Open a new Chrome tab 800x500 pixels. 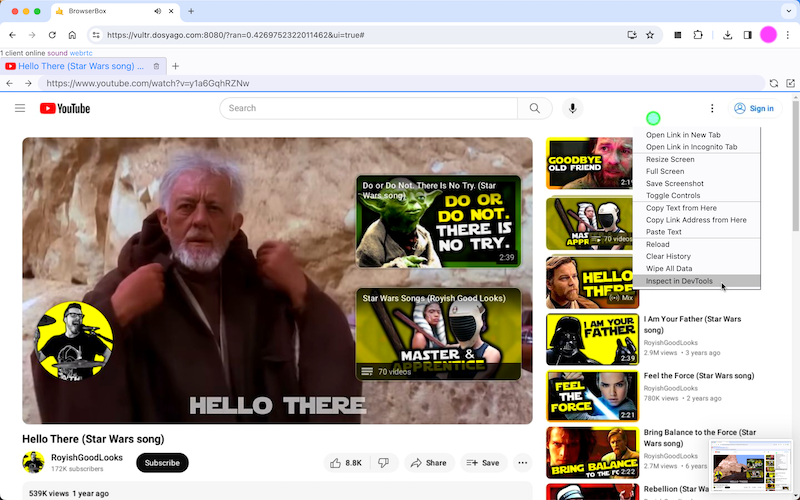(x=191, y=11)
